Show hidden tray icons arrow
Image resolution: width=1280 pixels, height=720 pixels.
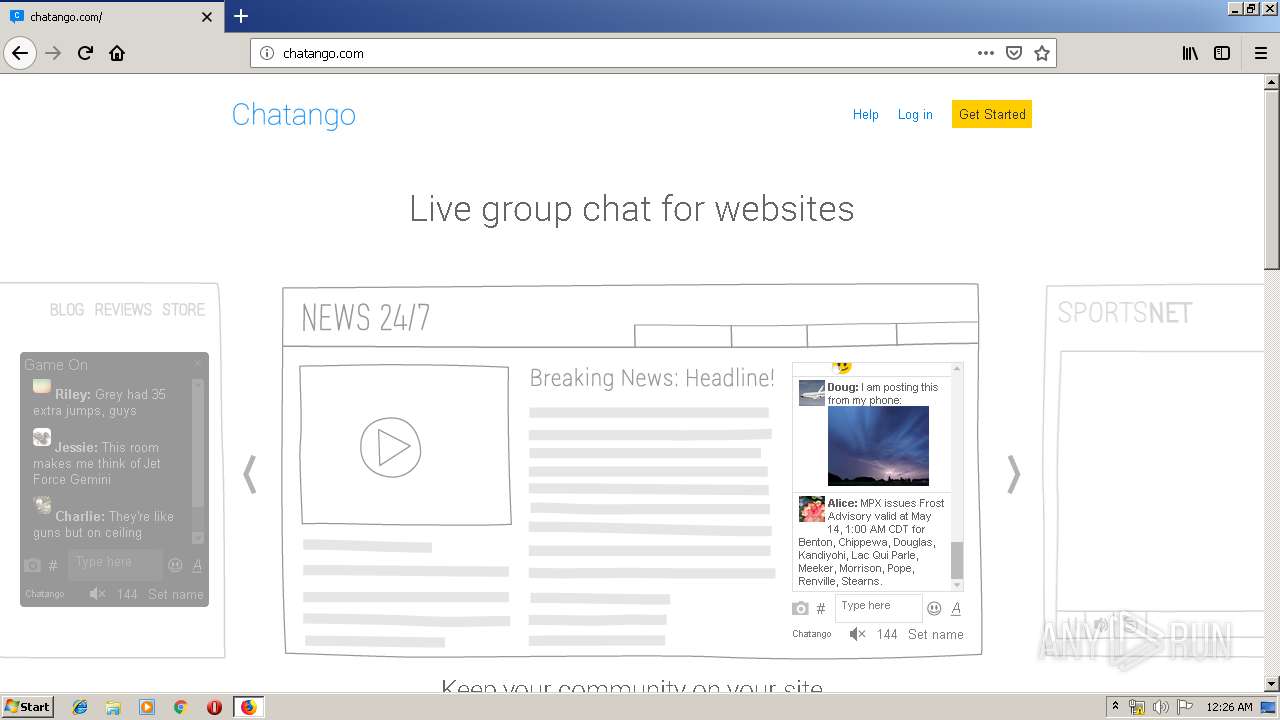pos(1115,707)
